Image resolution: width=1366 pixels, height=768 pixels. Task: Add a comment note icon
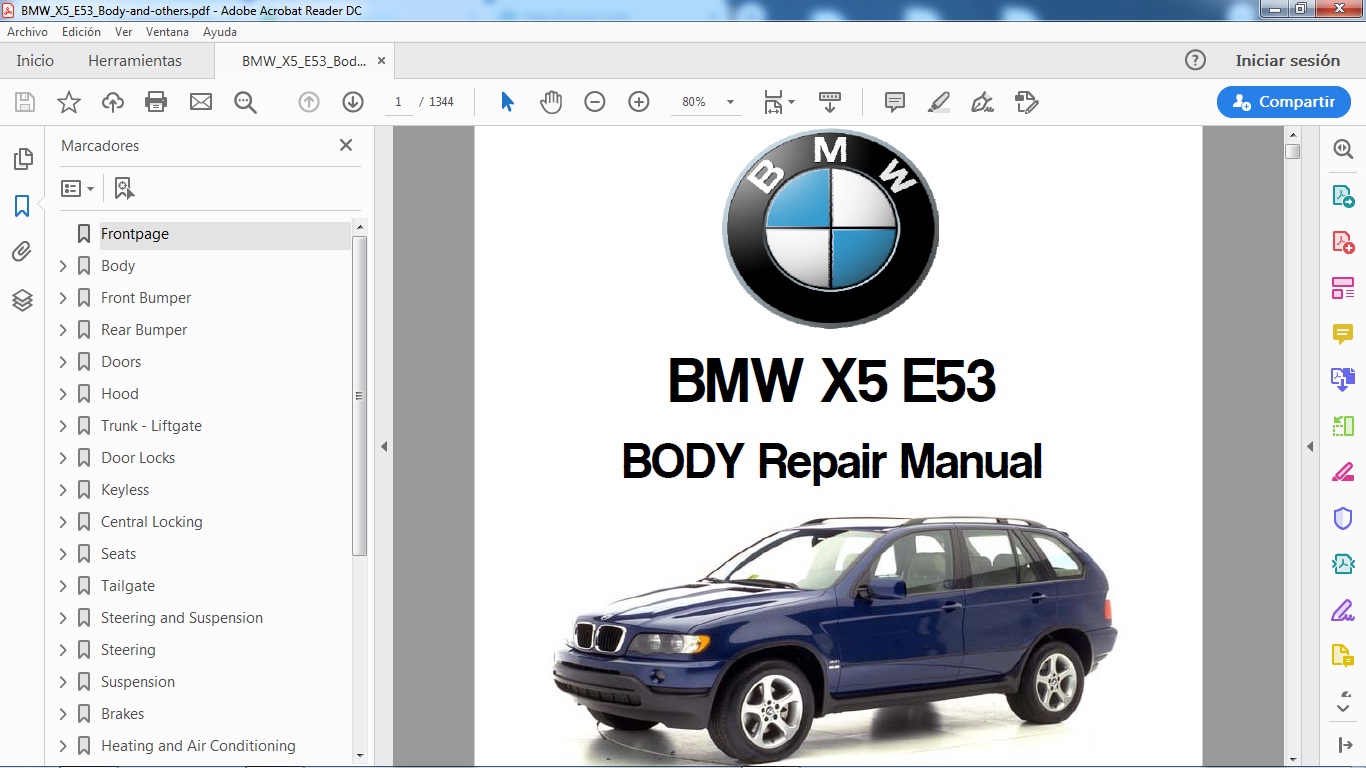coord(895,102)
